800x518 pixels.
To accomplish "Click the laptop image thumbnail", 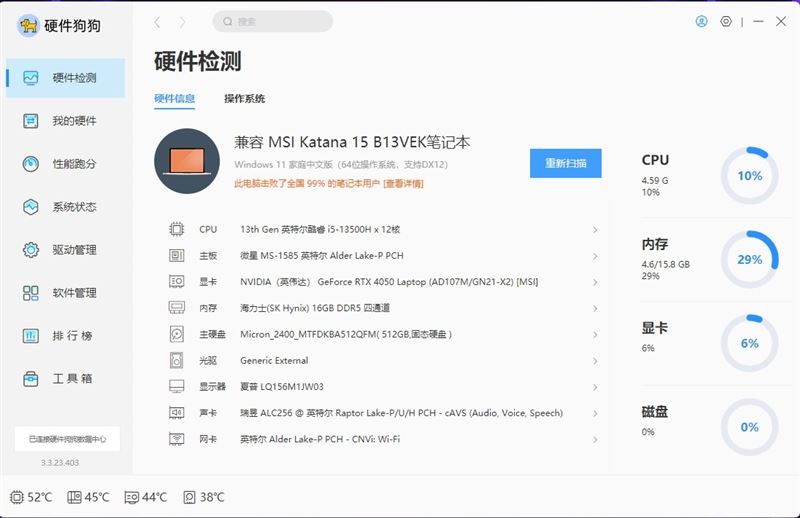I will pyautogui.click(x=187, y=161).
